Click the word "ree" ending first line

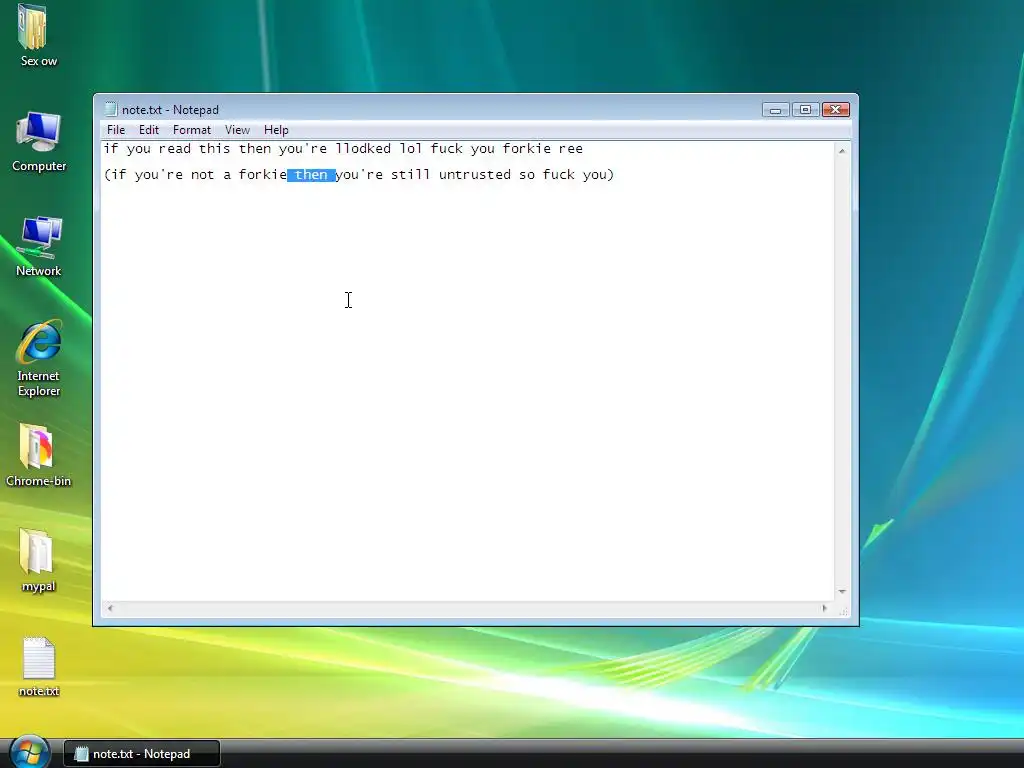(570, 148)
